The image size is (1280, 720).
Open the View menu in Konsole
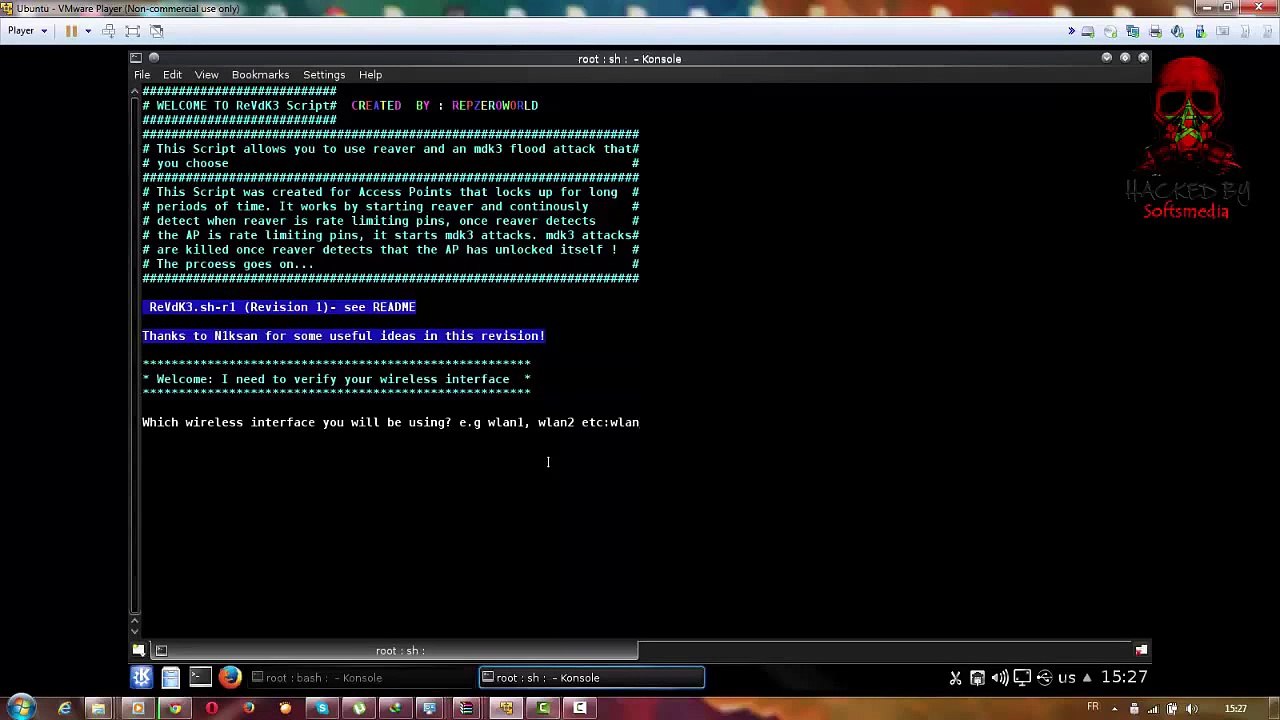pos(206,75)
